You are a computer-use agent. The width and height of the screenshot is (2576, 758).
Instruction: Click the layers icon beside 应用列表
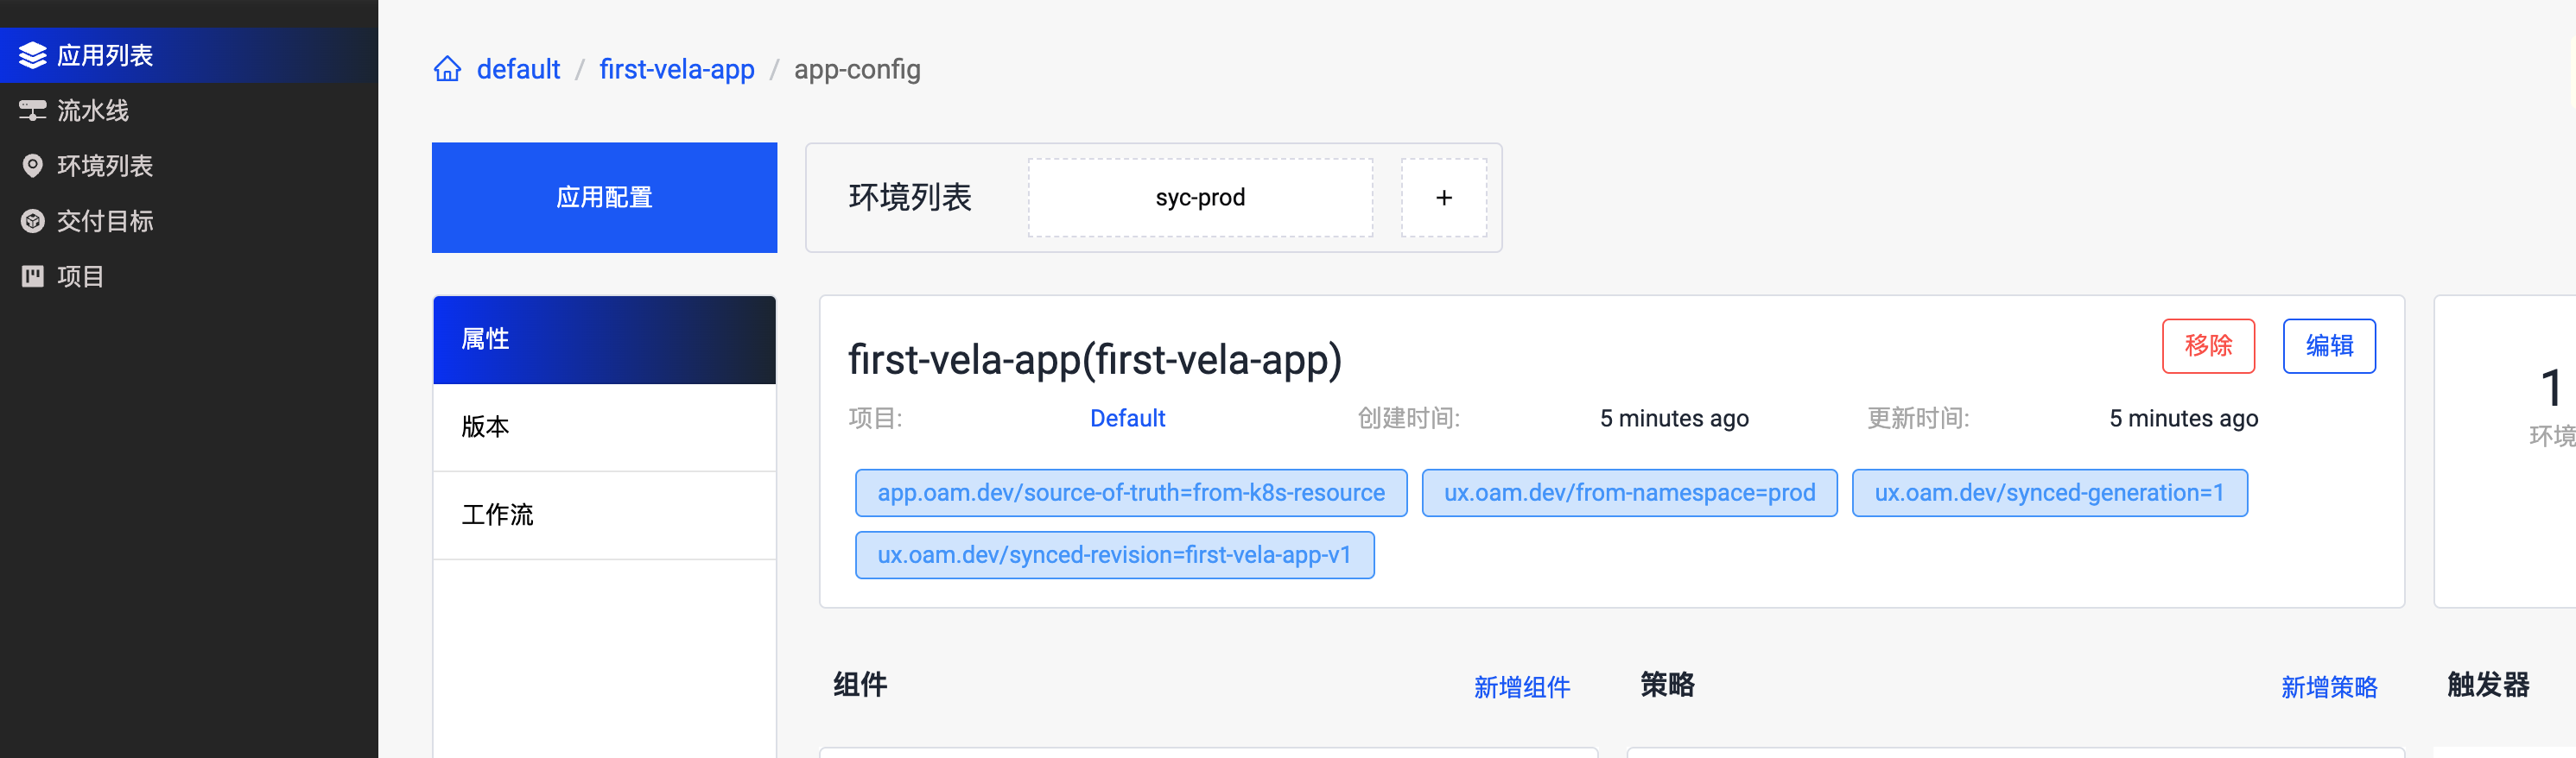click(x=33, y=55)
